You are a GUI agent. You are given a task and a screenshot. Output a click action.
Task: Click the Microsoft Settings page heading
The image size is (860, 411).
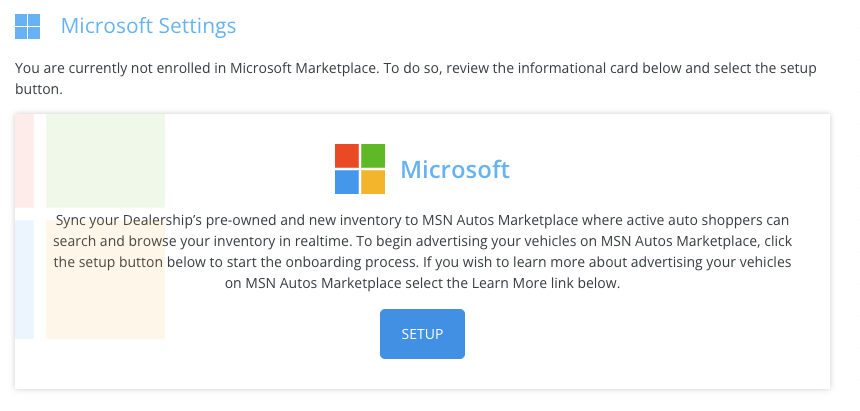click(148, 26)
